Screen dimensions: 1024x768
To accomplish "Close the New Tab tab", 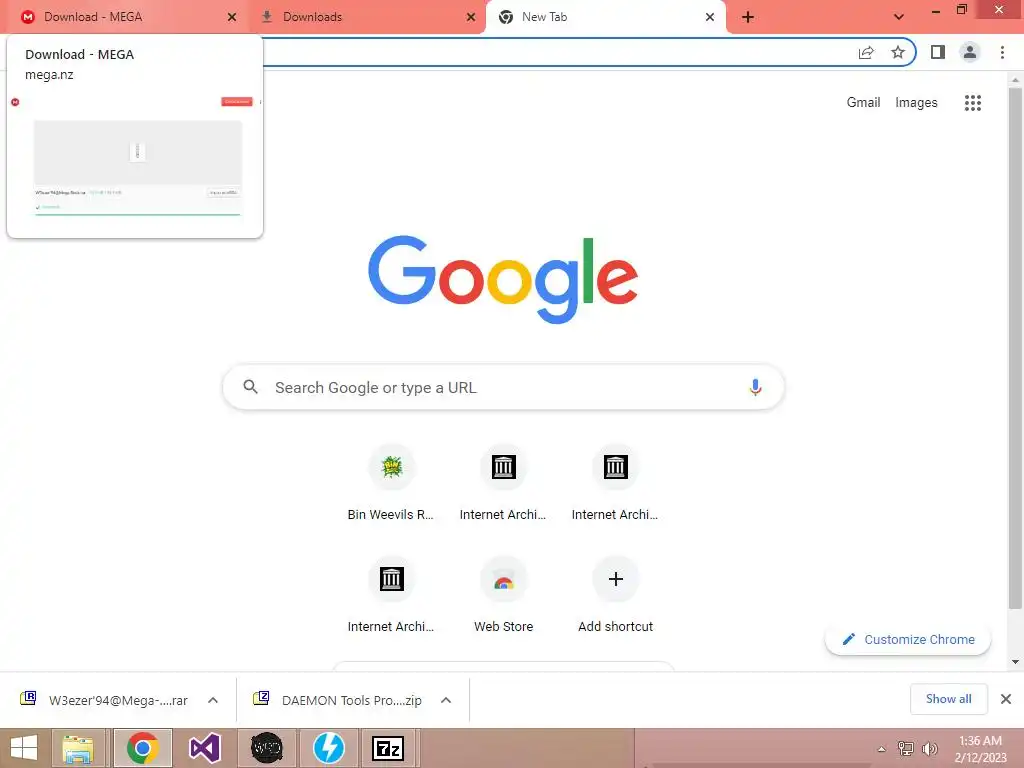I will point(710,17).
